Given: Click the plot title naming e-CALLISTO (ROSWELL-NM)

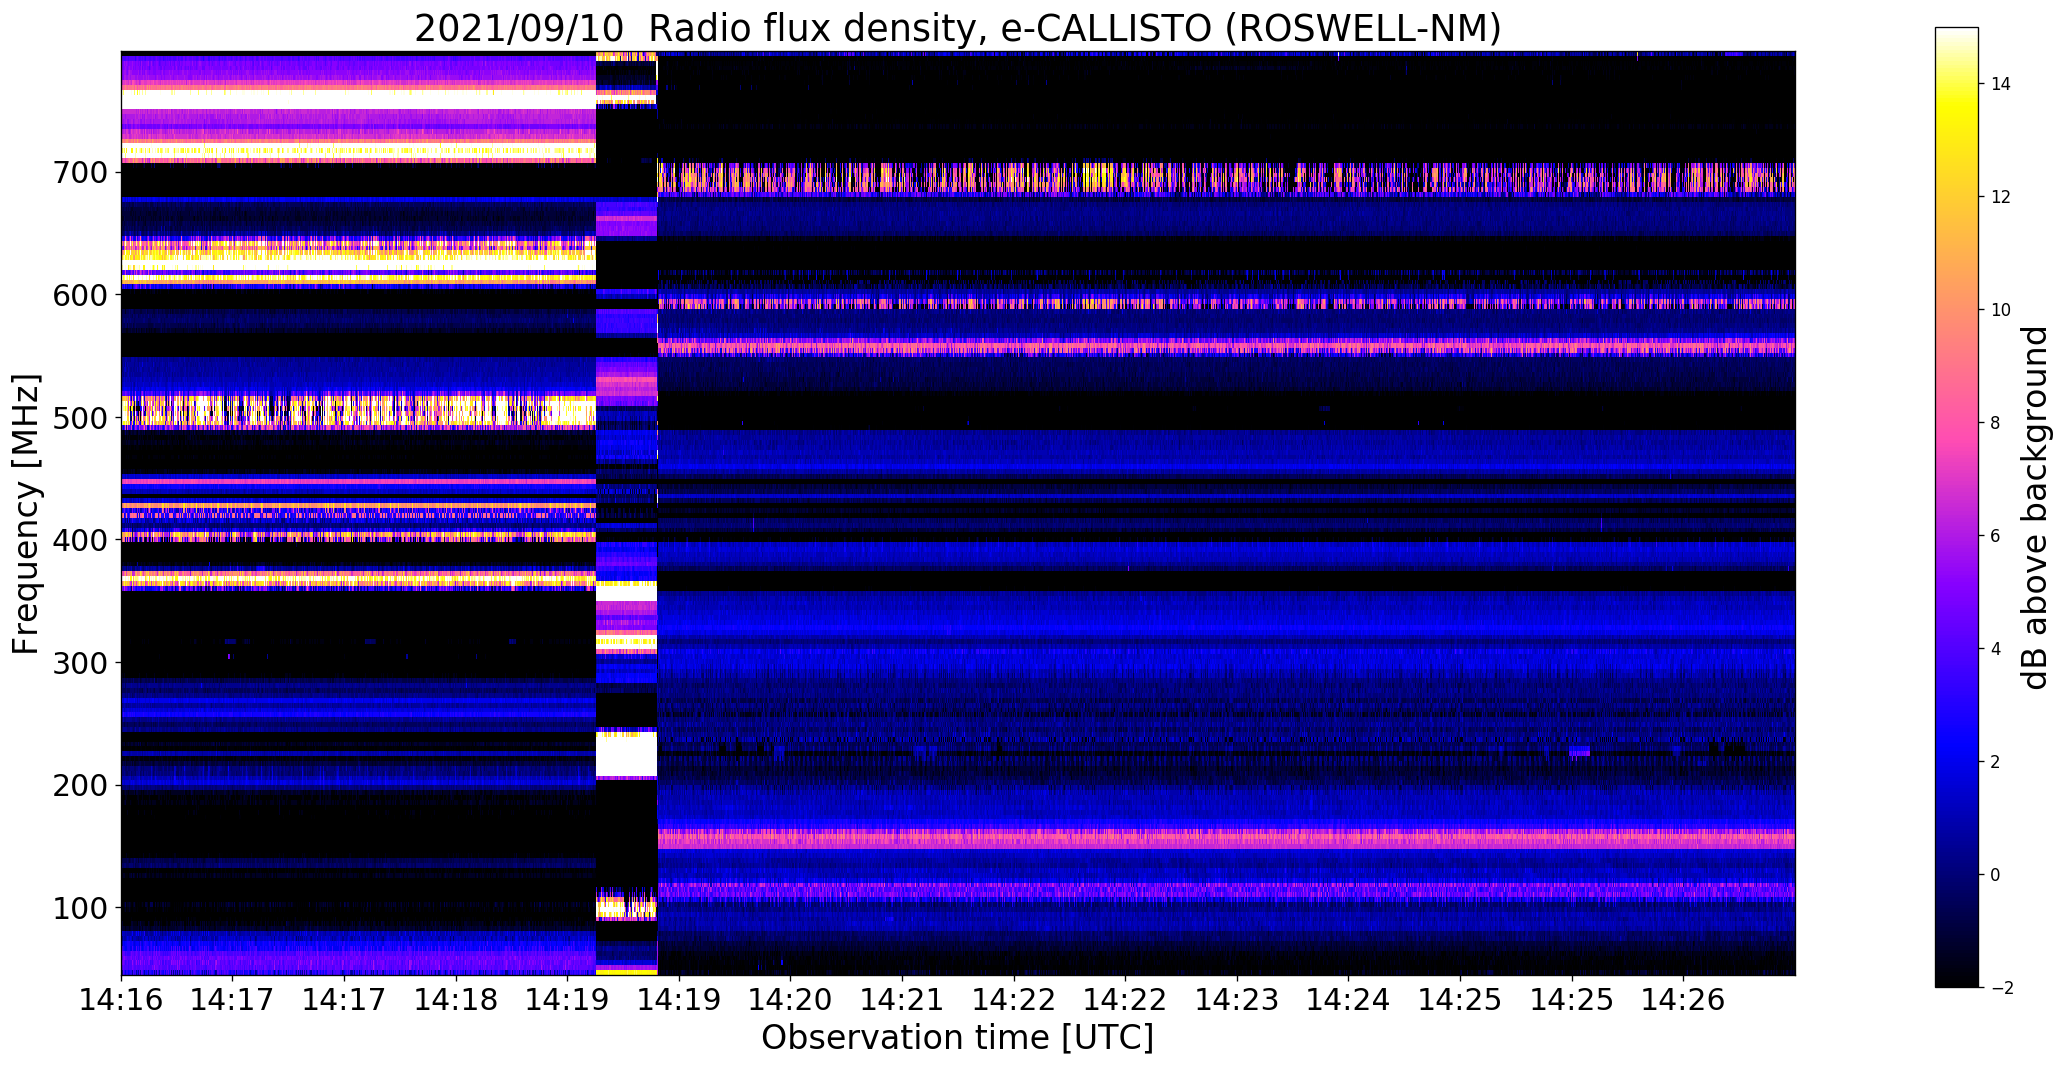Looking at the screenshot, I should 958,27.
